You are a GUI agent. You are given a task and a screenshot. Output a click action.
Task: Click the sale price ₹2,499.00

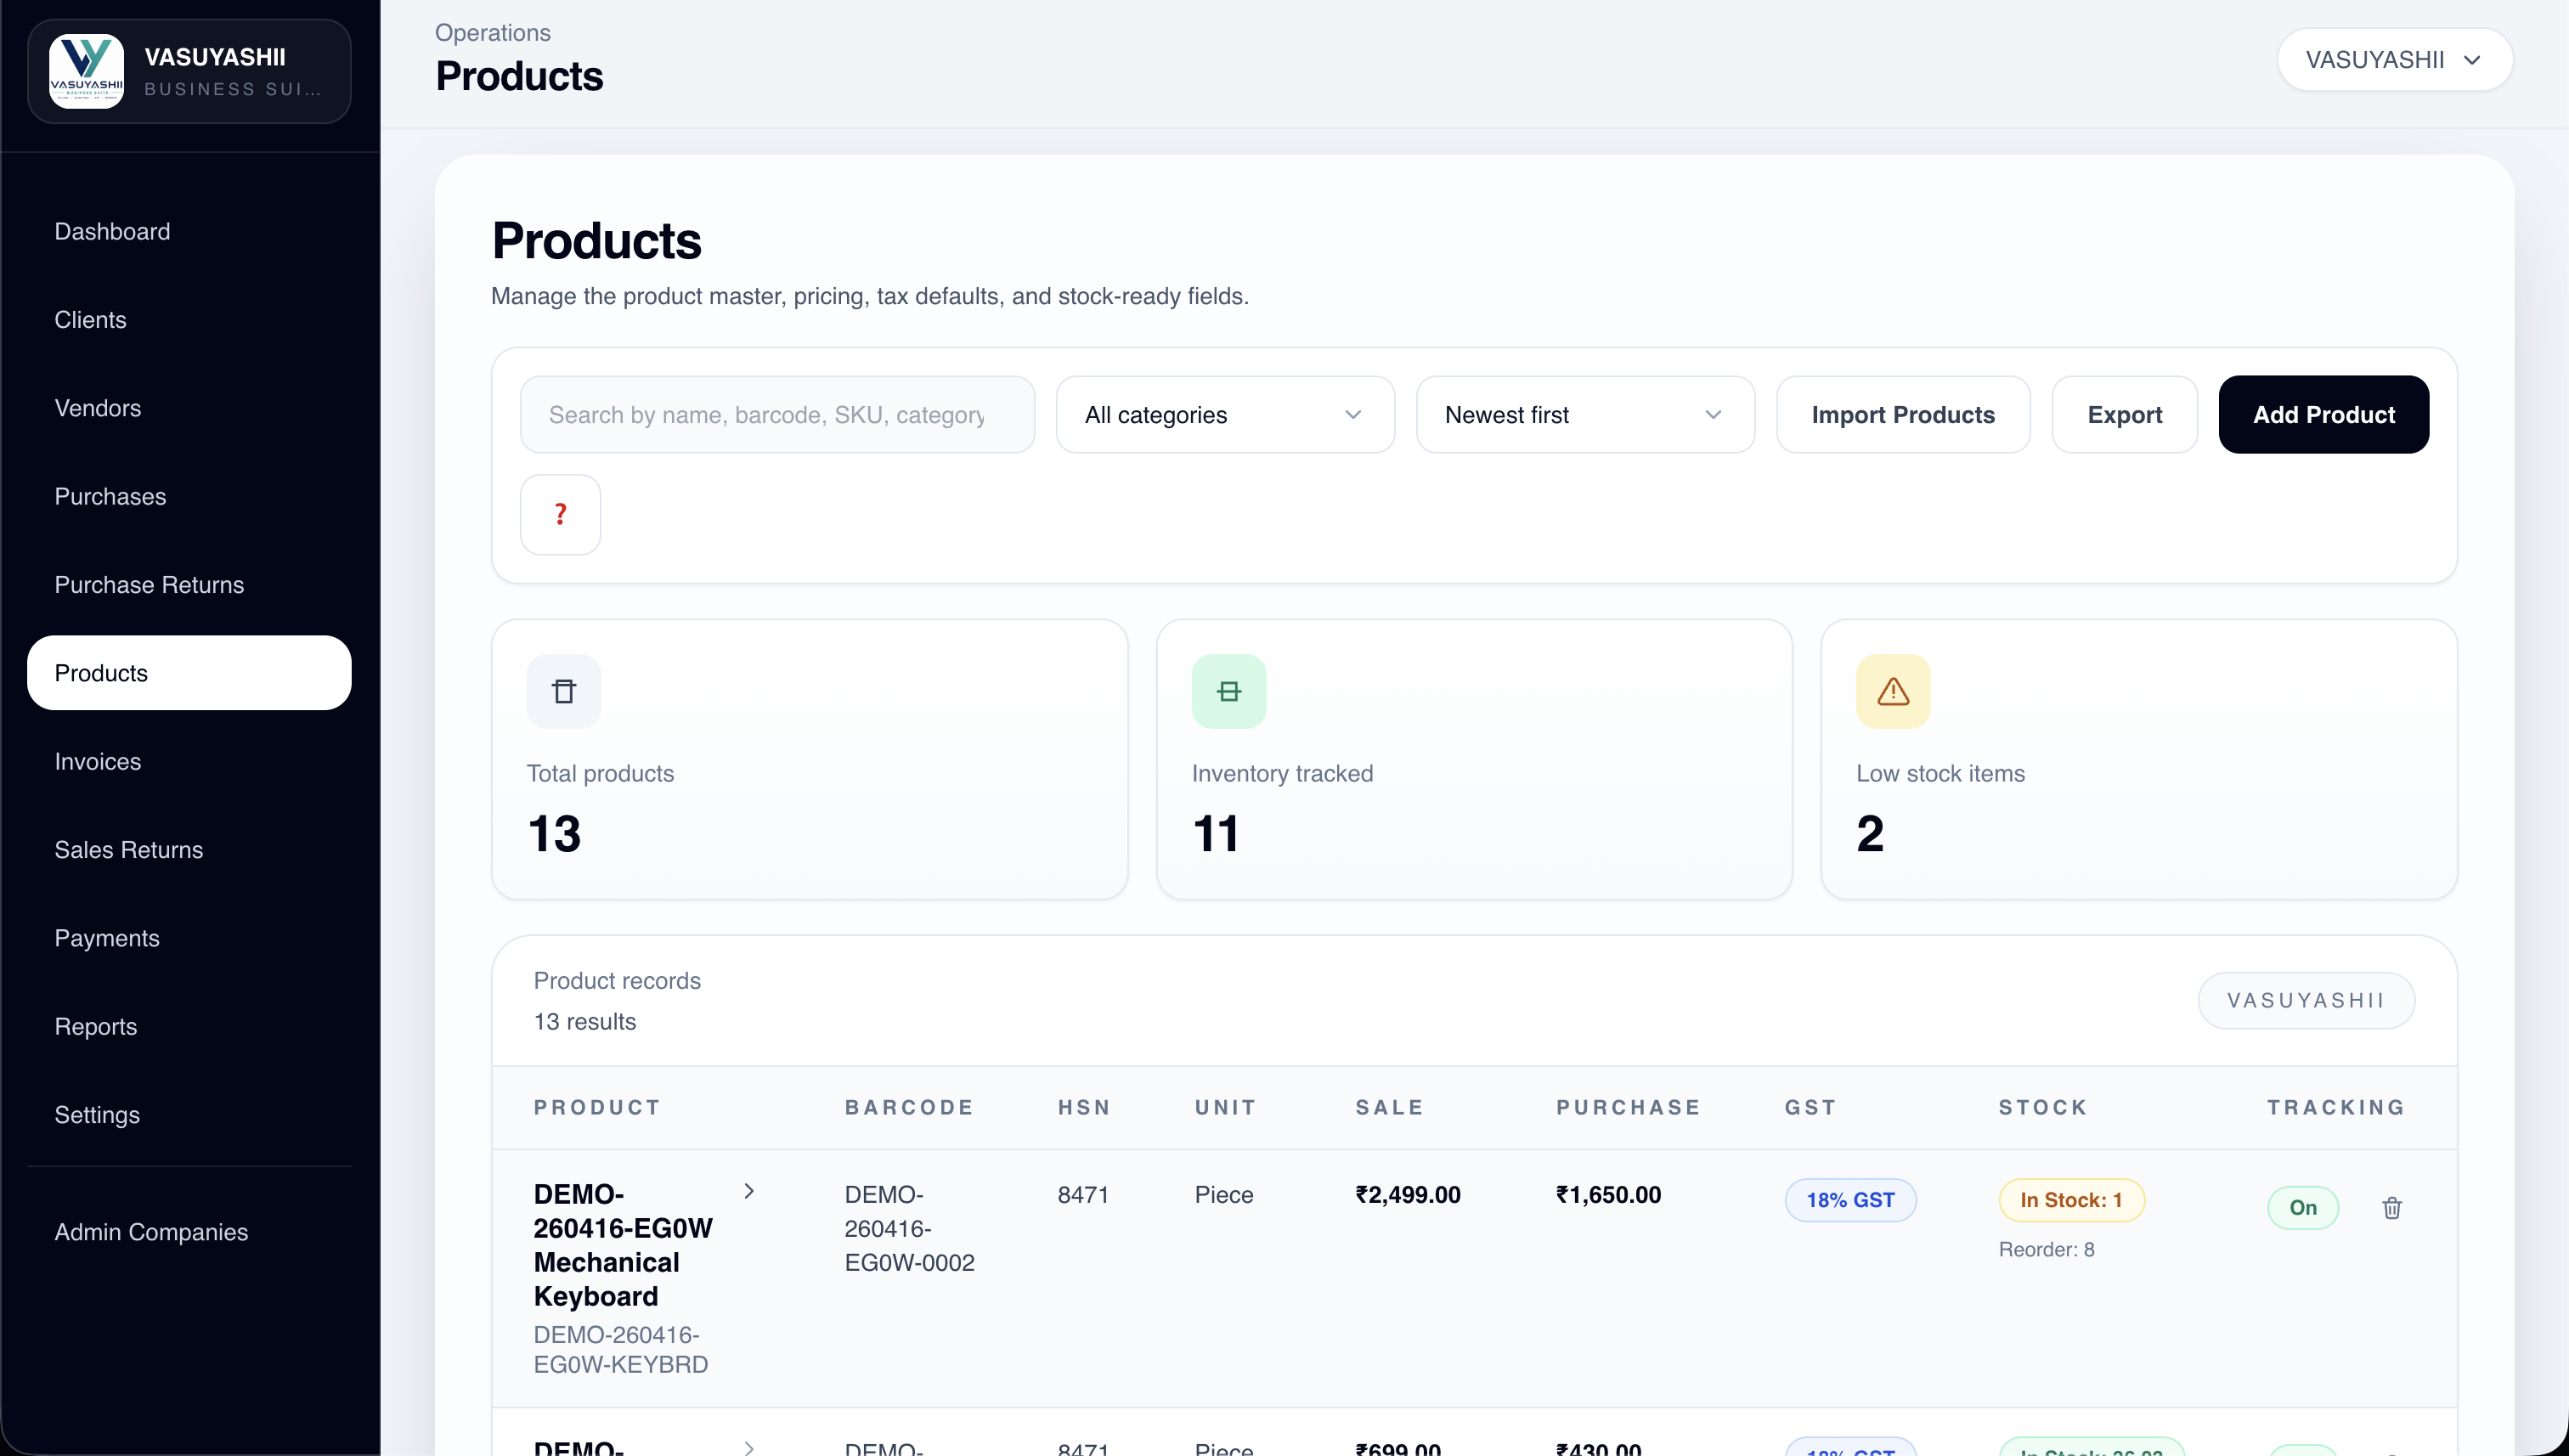(1408, 1194)
